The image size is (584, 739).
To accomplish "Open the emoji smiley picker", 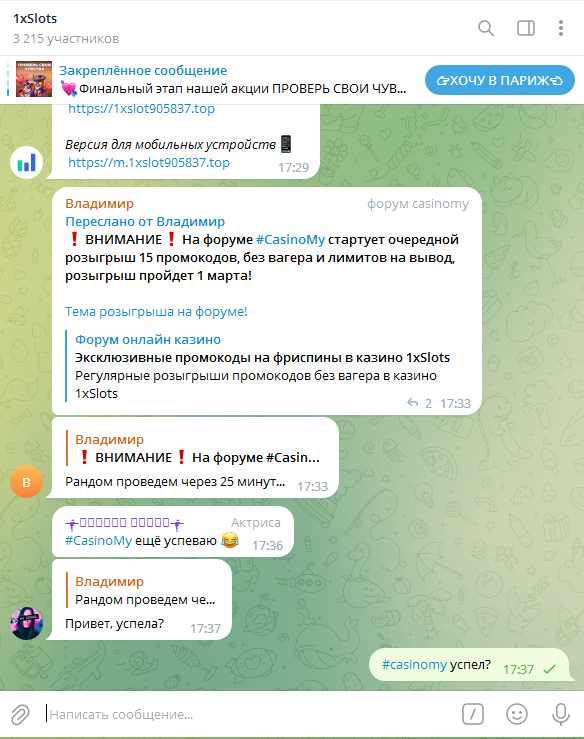I will [517, 714].
